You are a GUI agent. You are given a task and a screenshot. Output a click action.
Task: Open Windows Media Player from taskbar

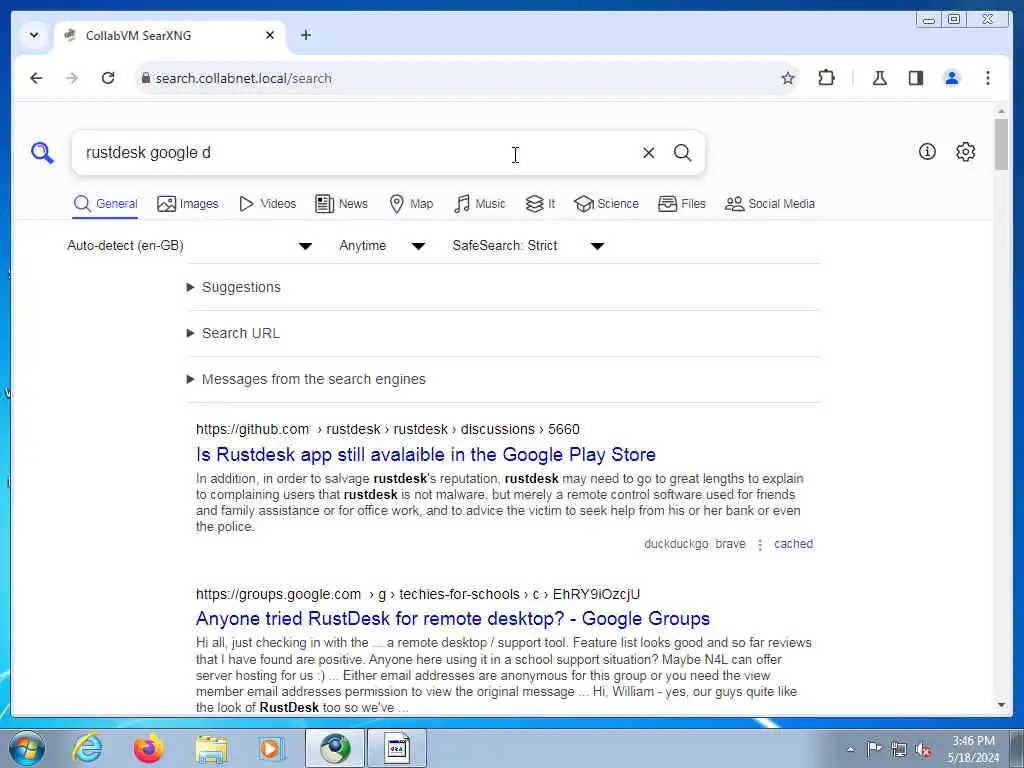[x=271, y=748]
